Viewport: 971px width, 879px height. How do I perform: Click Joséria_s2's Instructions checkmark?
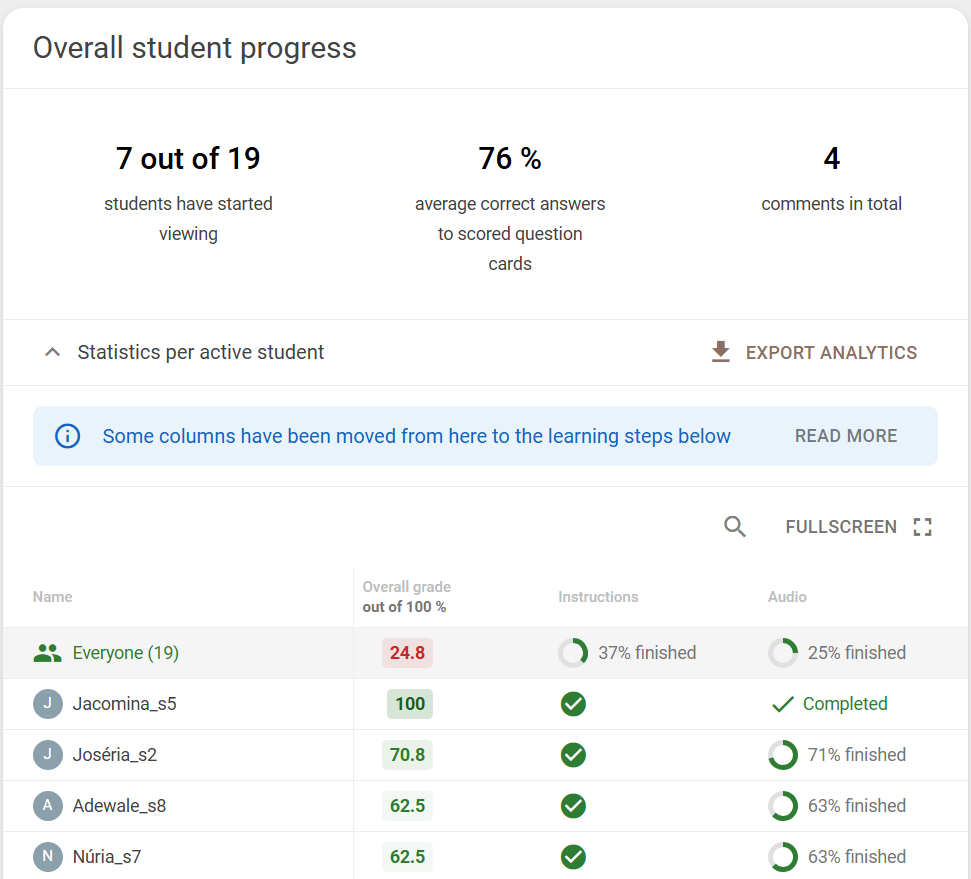573,755
